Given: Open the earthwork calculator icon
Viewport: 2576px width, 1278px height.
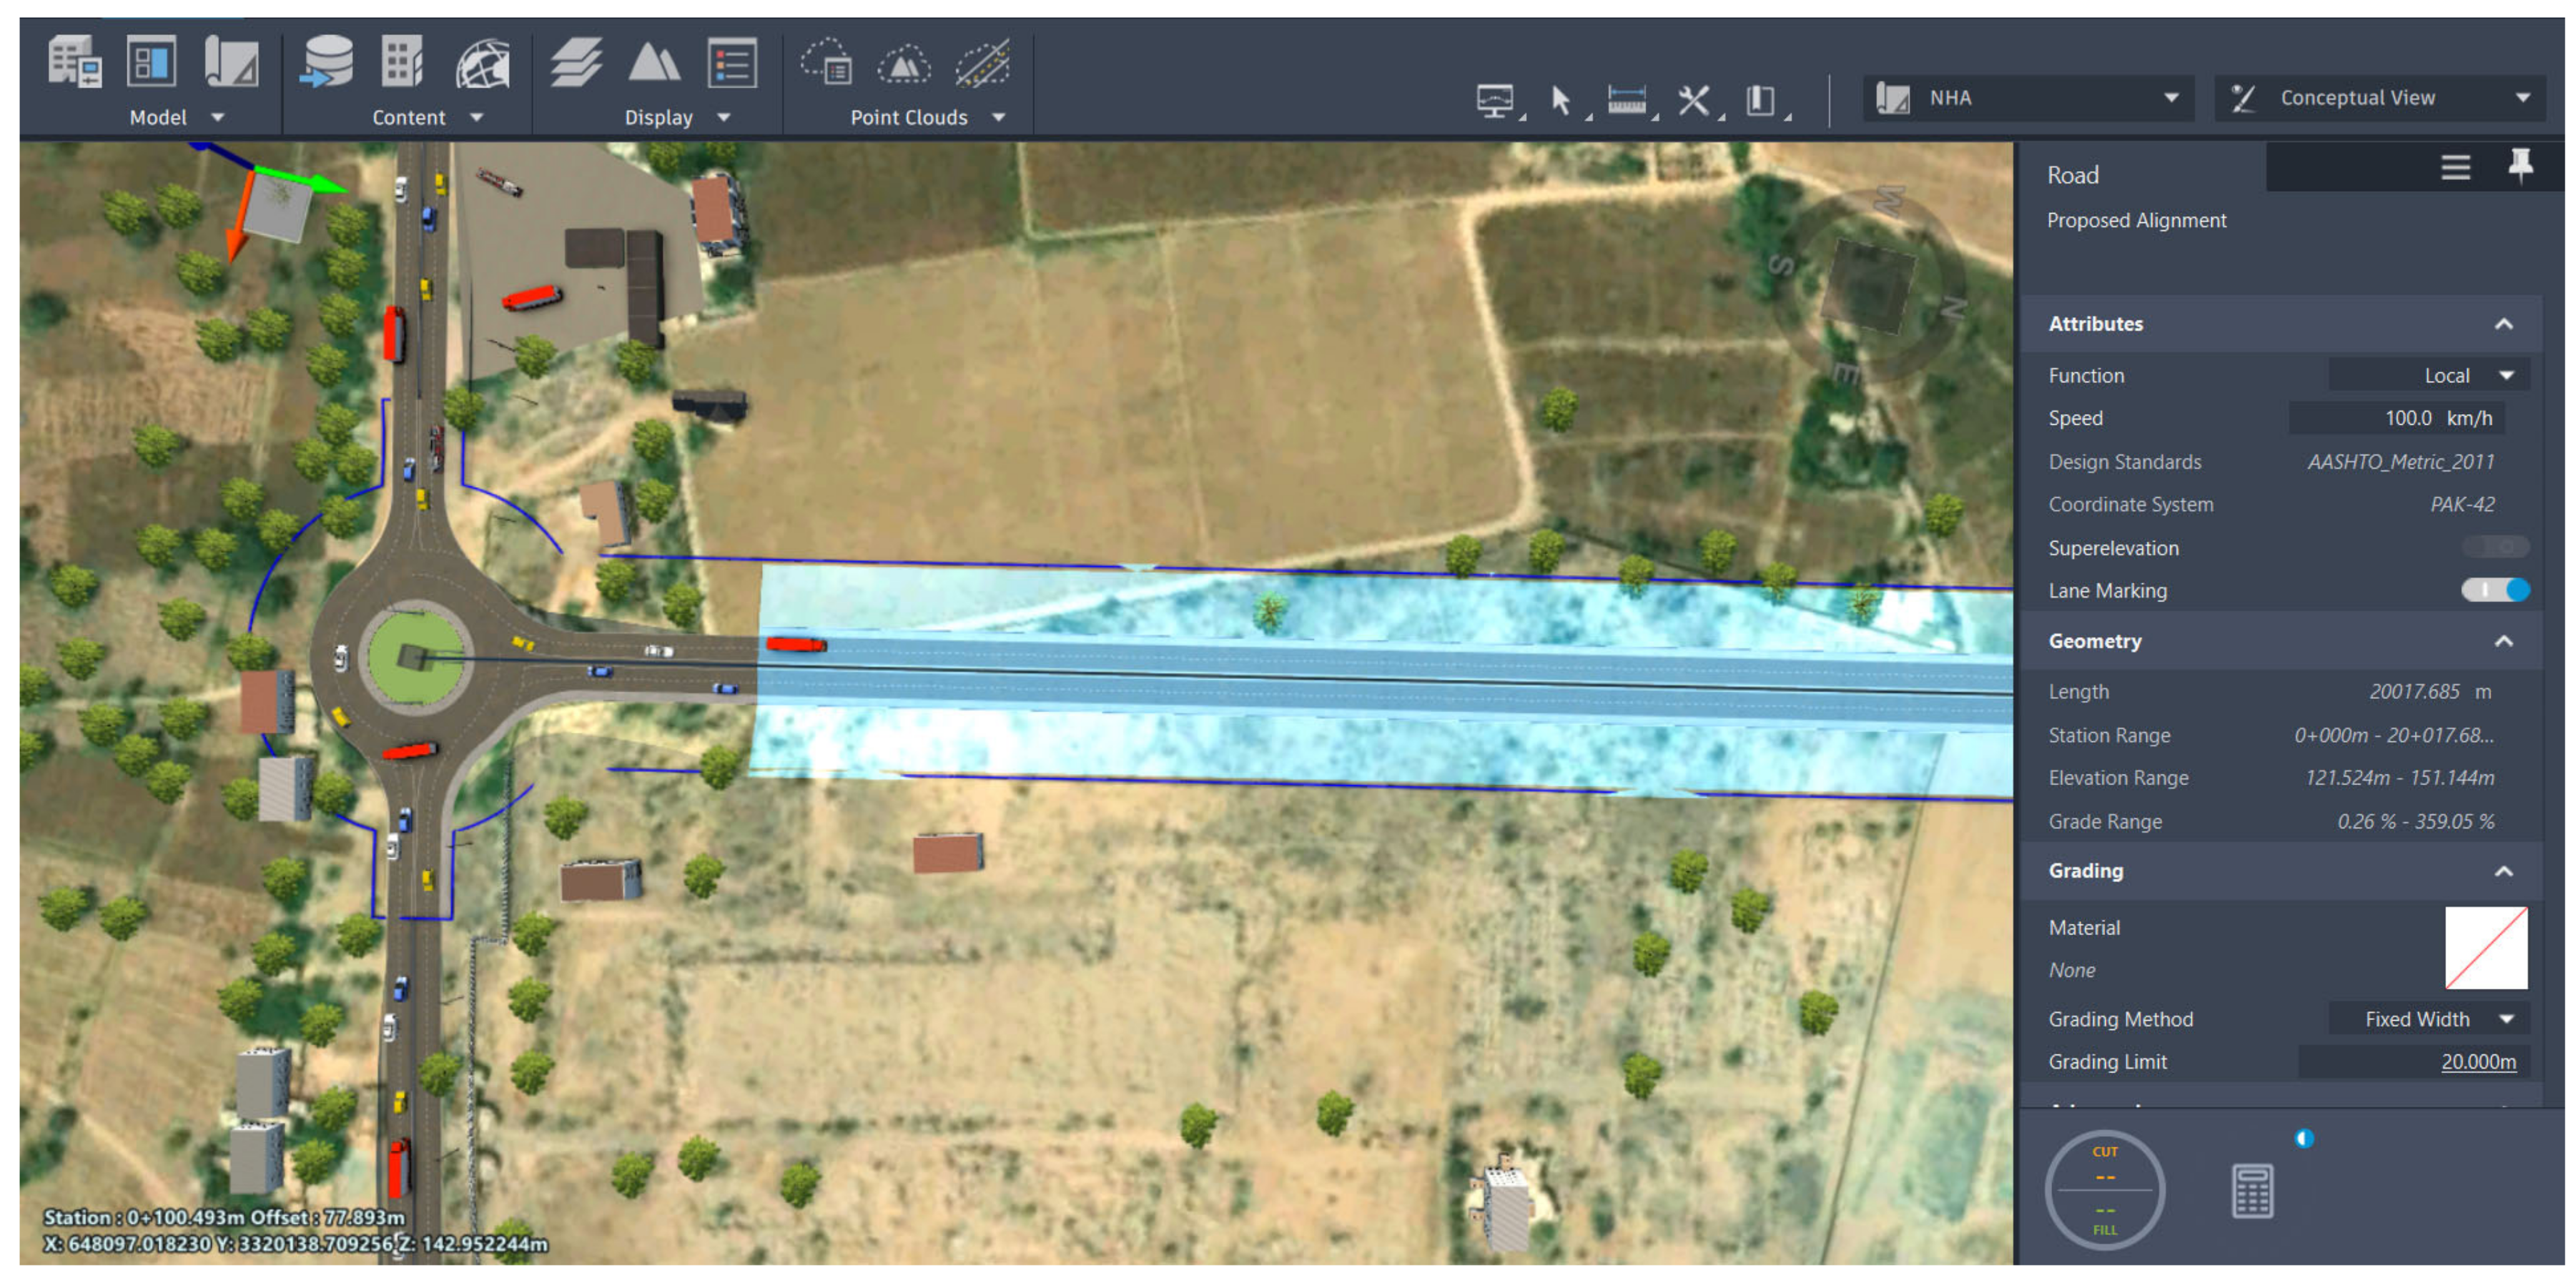Looking at the screenshot, I should (2252, 1190).
